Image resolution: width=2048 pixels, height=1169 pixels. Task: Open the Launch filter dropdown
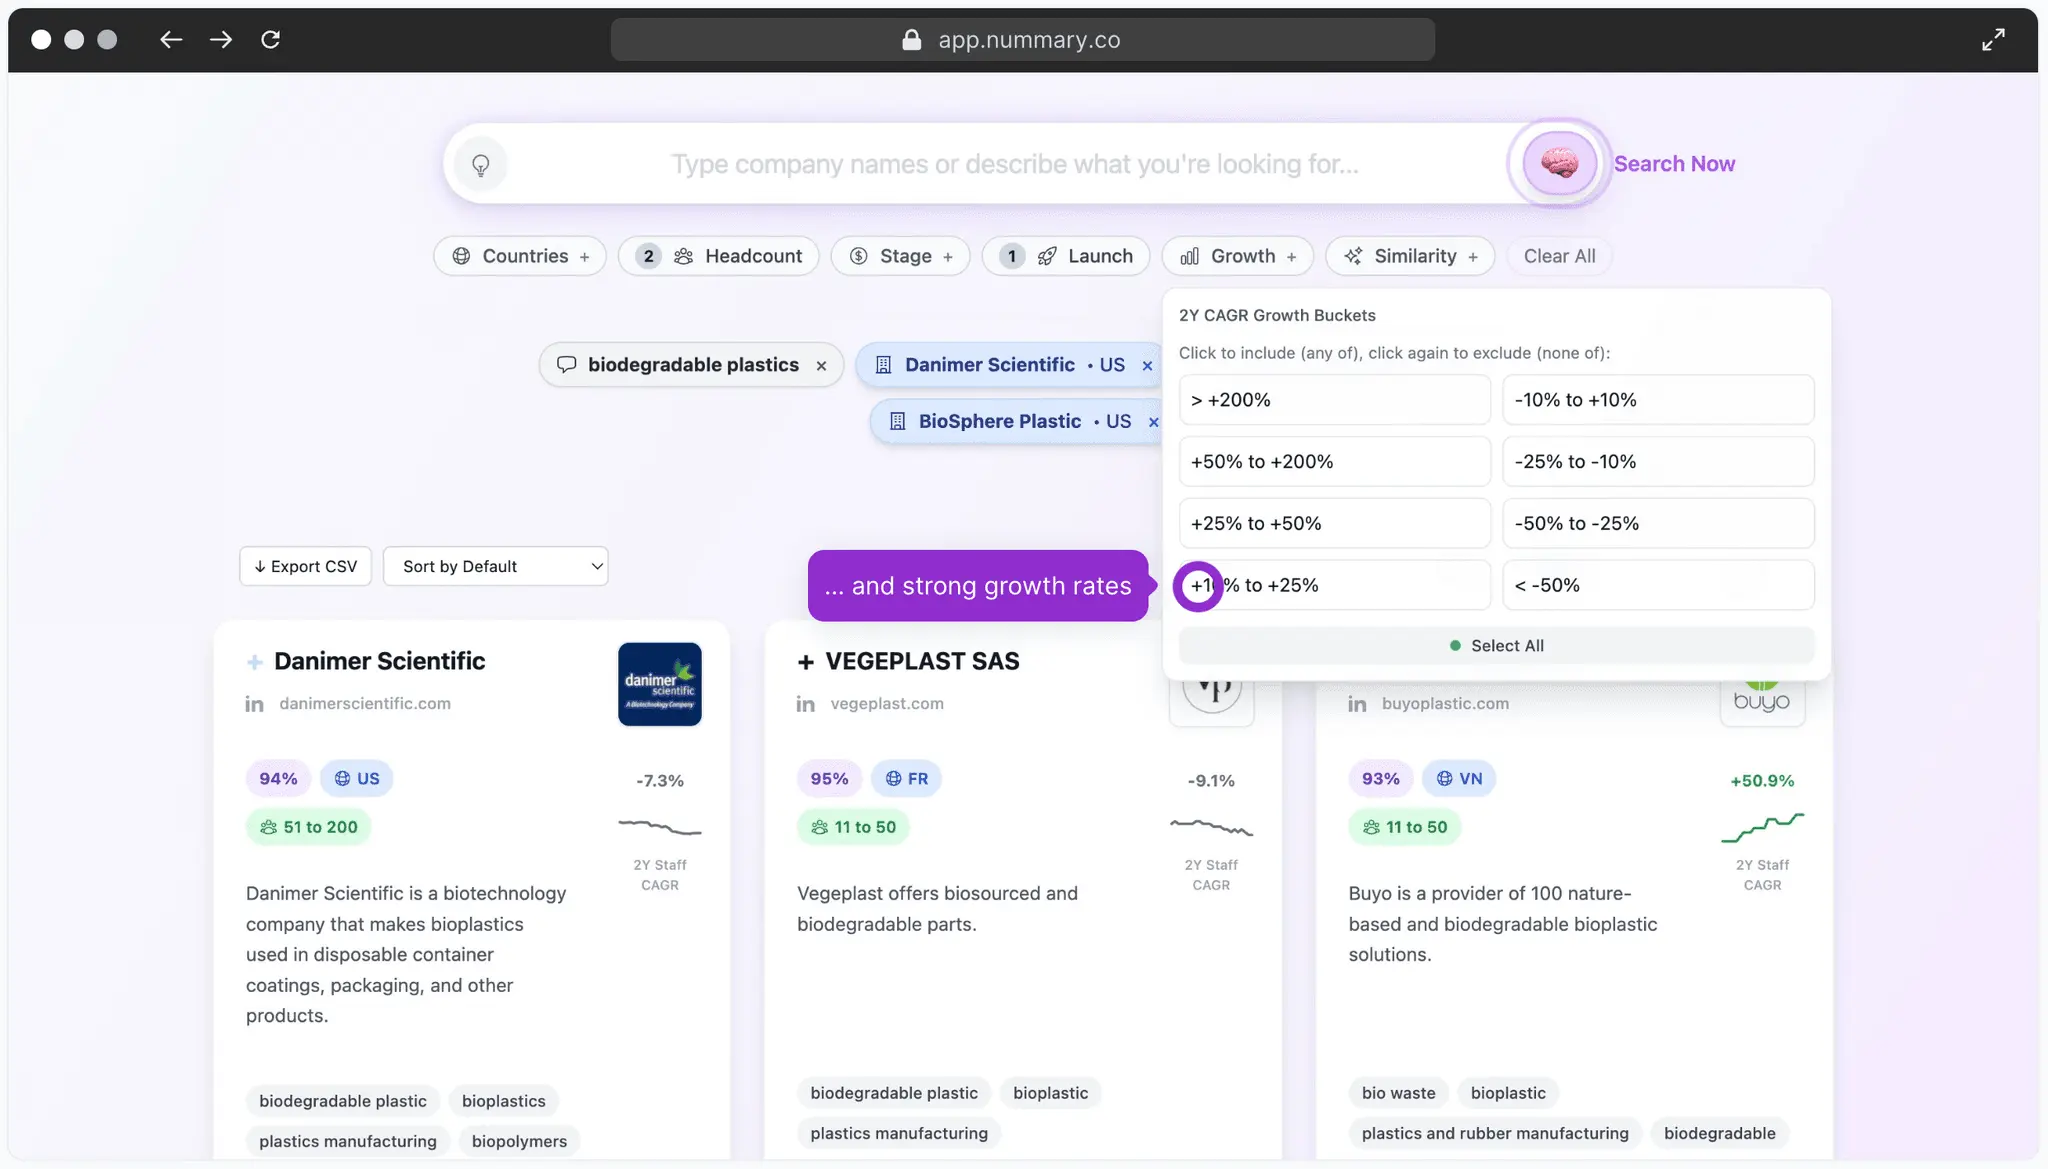pos(1066,256)
